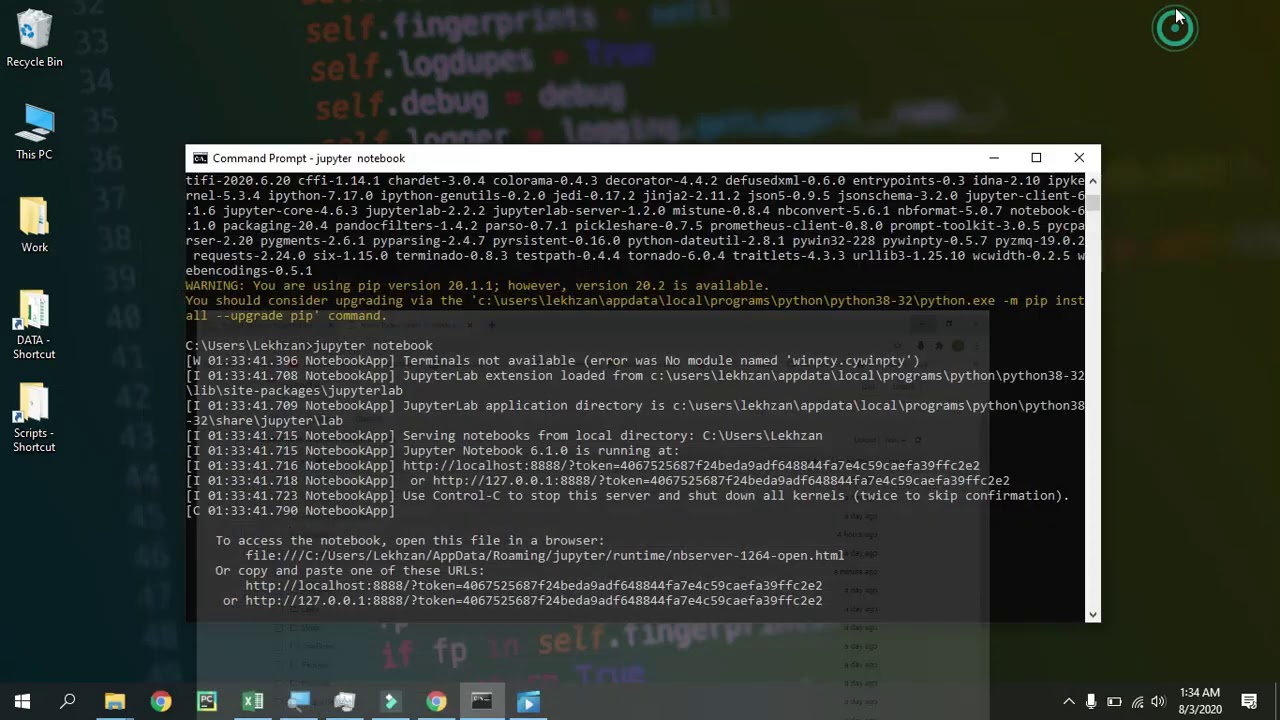Open the Chrome icon beside Command Prompt icon
Image resolution: width=1280 pixels, height=720 pixels.
437,702
